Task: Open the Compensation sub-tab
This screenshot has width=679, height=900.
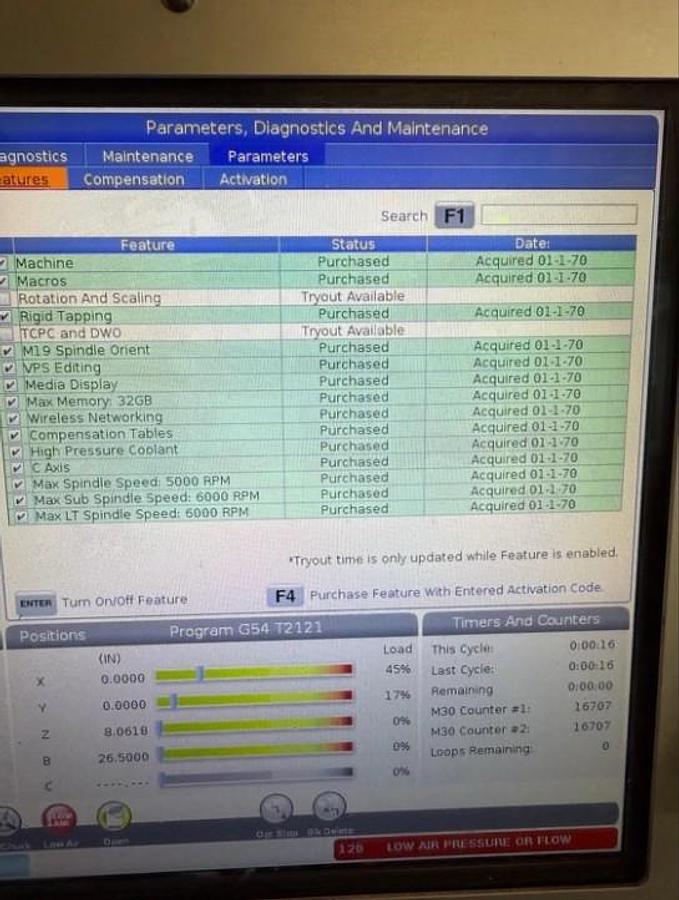Action: tap(133, 180)
